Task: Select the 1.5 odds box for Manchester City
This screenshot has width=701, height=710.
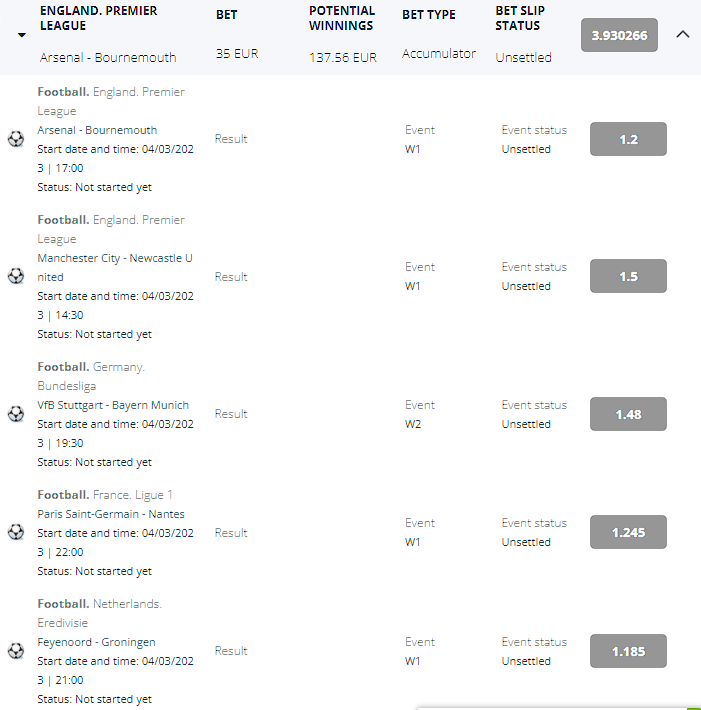Action: [628, 276]
